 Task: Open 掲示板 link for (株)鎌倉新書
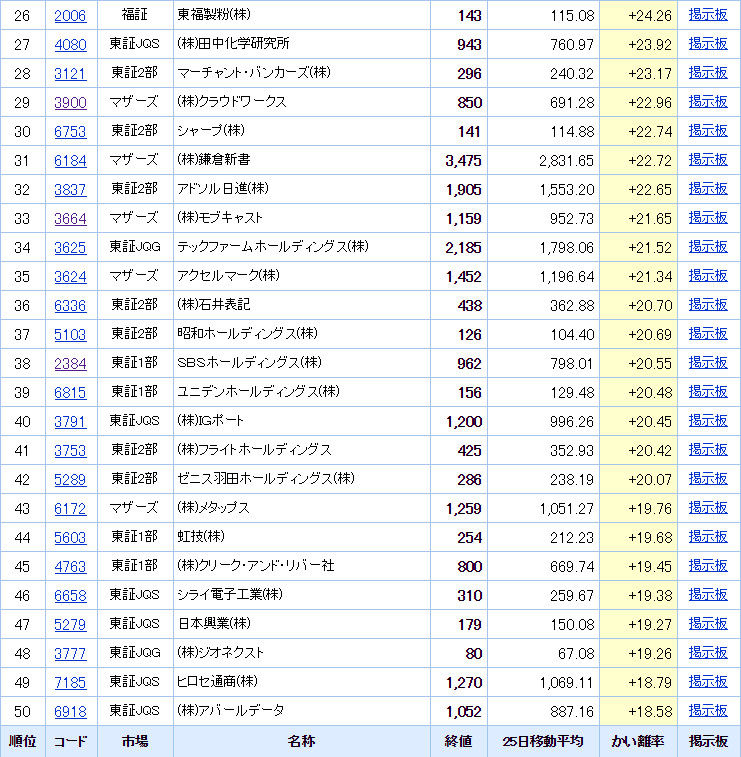[708, 160]
